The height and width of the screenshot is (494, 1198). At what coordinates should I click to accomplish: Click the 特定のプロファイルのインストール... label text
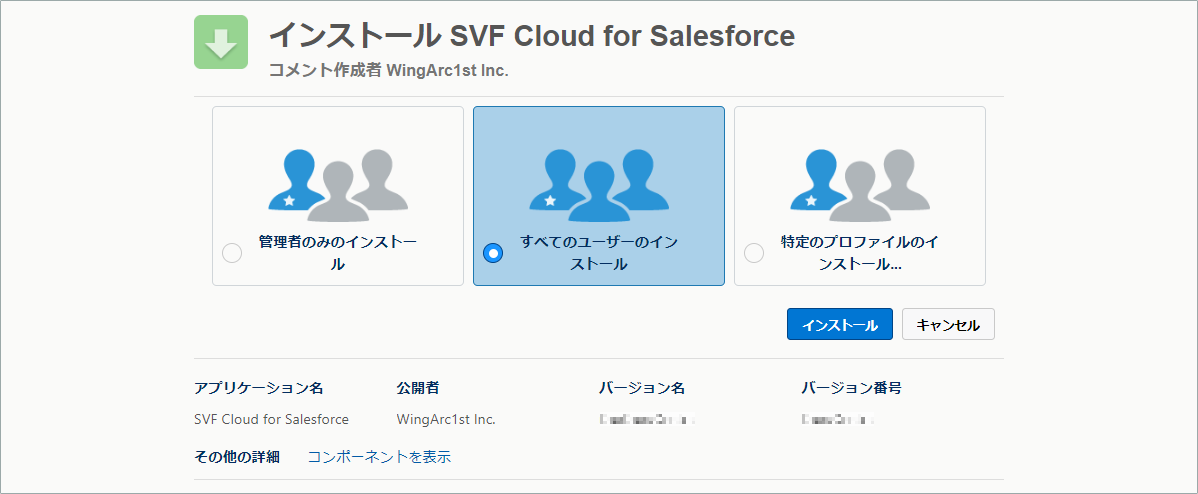tap(860, 253)
